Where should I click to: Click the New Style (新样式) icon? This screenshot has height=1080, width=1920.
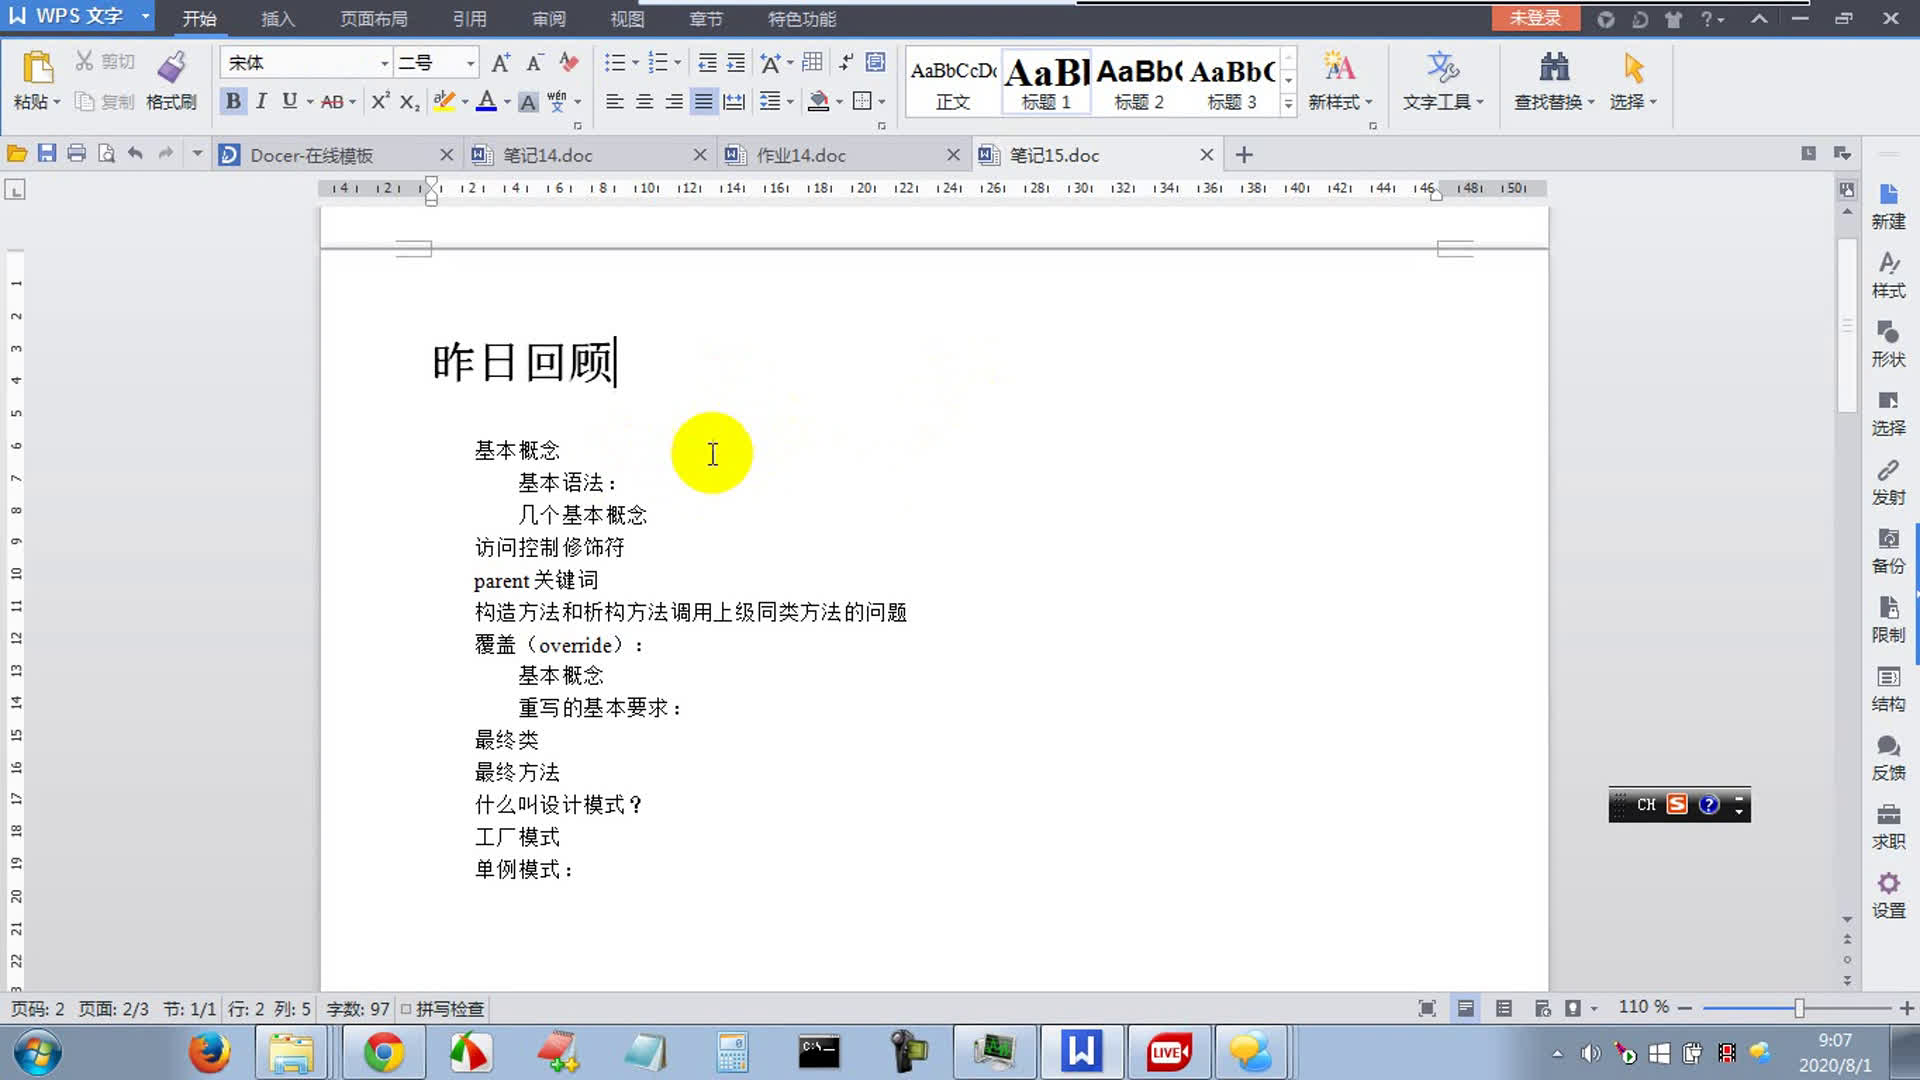click(x=1339, y=68)
